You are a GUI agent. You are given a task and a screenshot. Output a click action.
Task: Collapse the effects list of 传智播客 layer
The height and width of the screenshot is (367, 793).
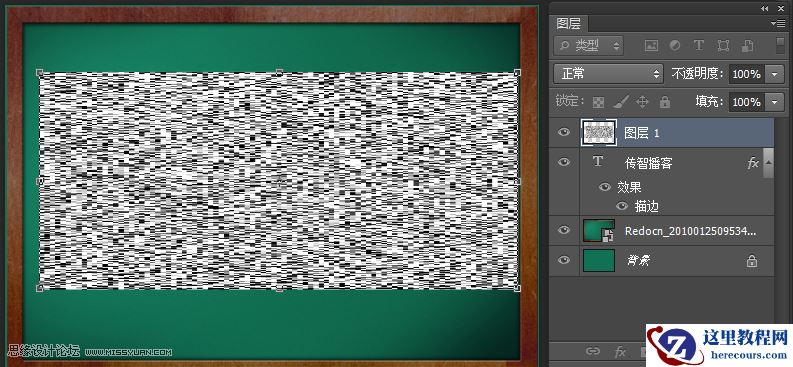(x=768, y=162)
